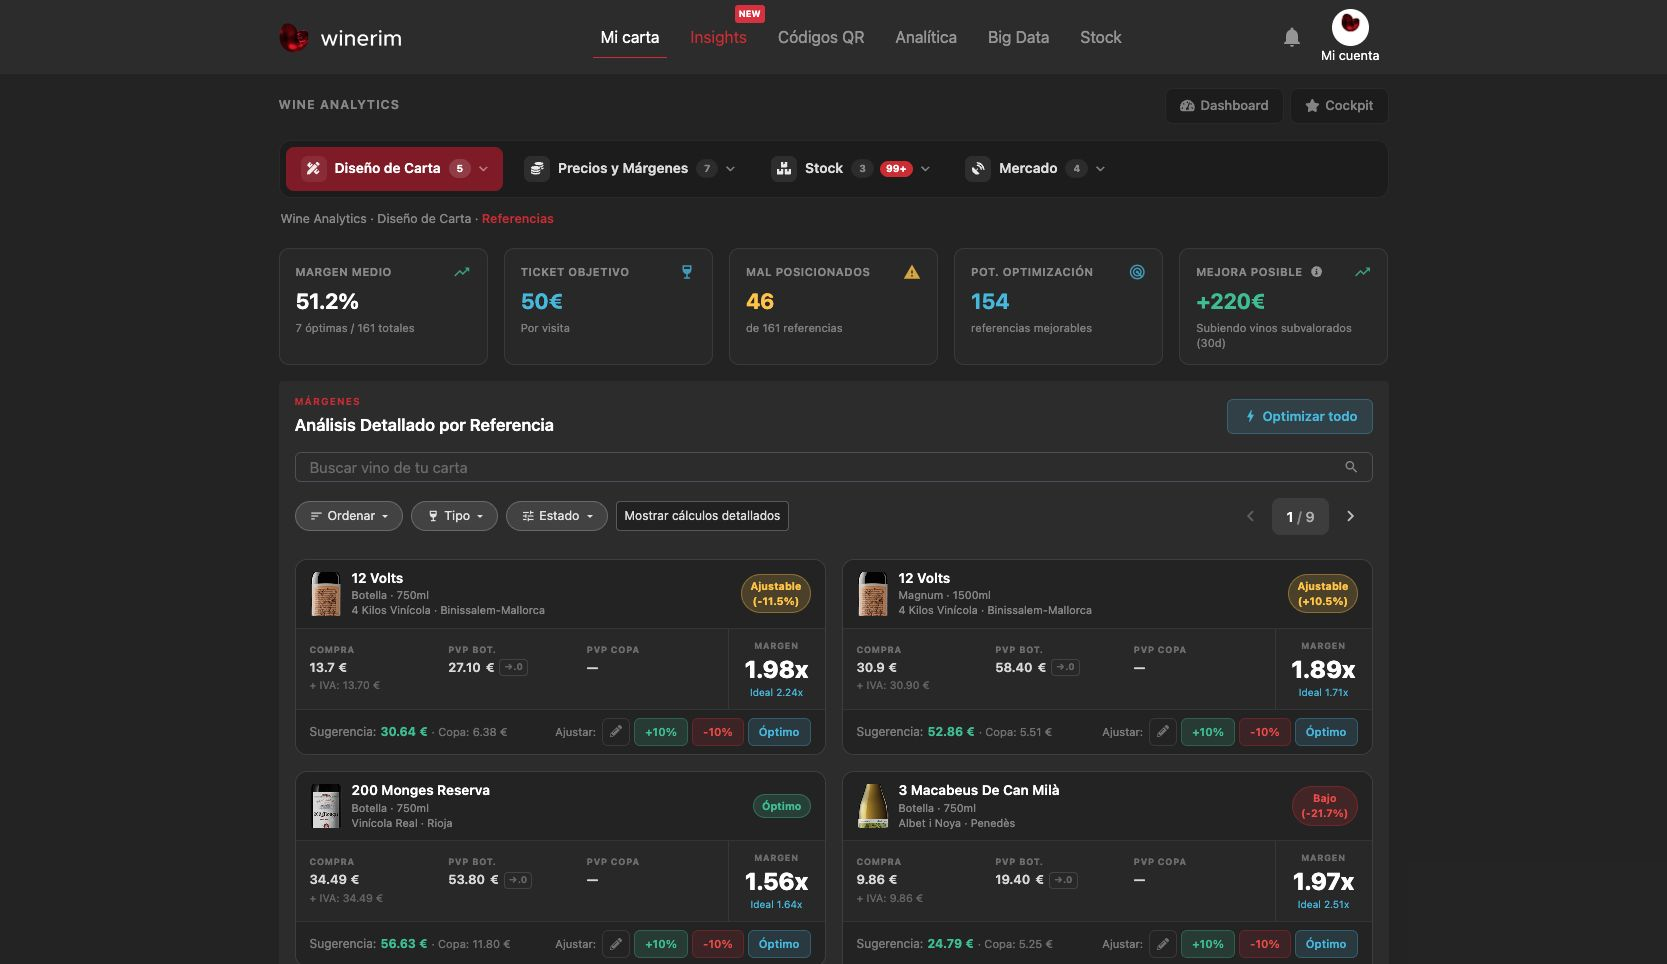
Task: Click the Optimizar todo button
Action: coord(1300,417)
